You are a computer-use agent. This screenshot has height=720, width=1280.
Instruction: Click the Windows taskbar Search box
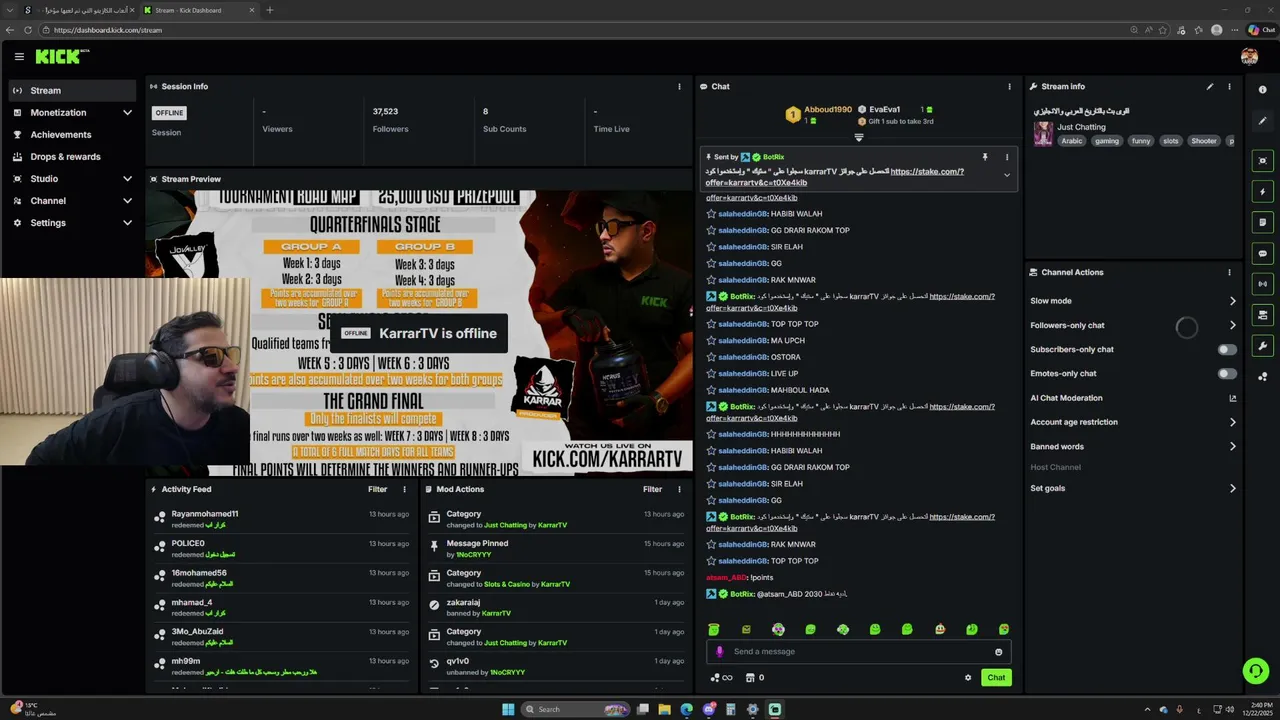[575, 709]
